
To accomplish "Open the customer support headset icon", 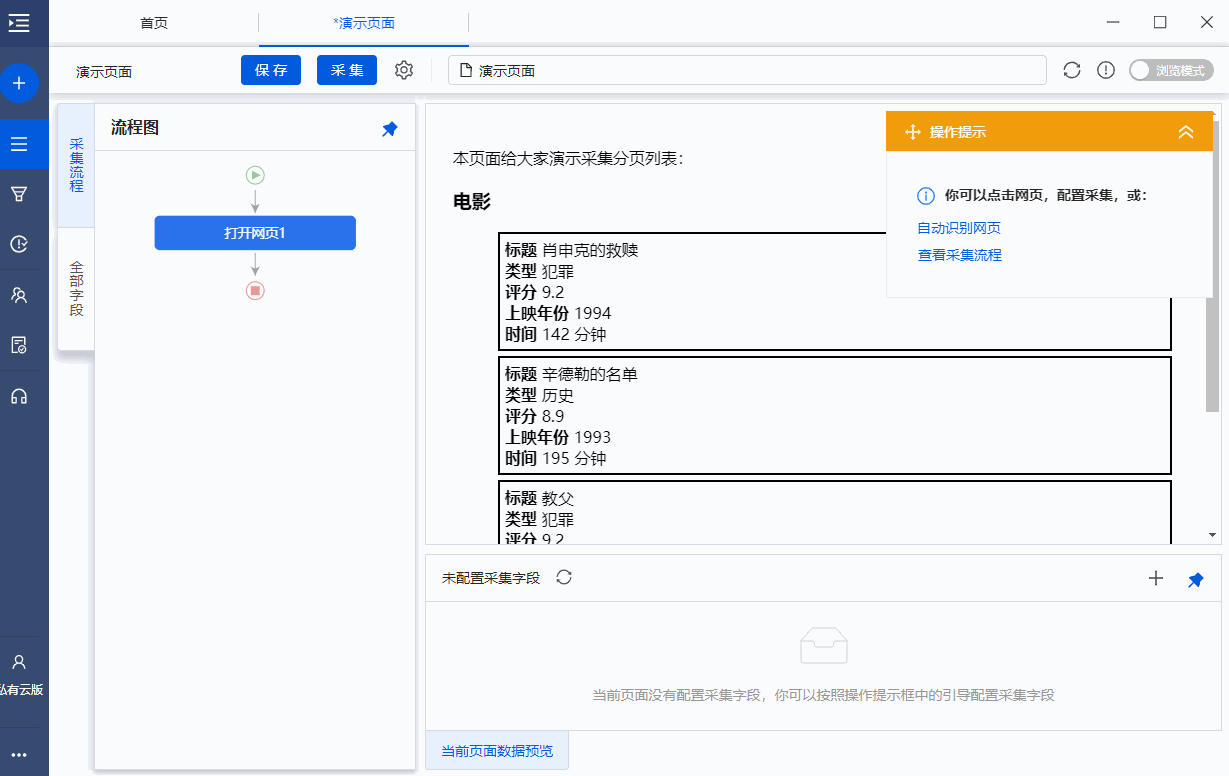I will pos(19,396).
